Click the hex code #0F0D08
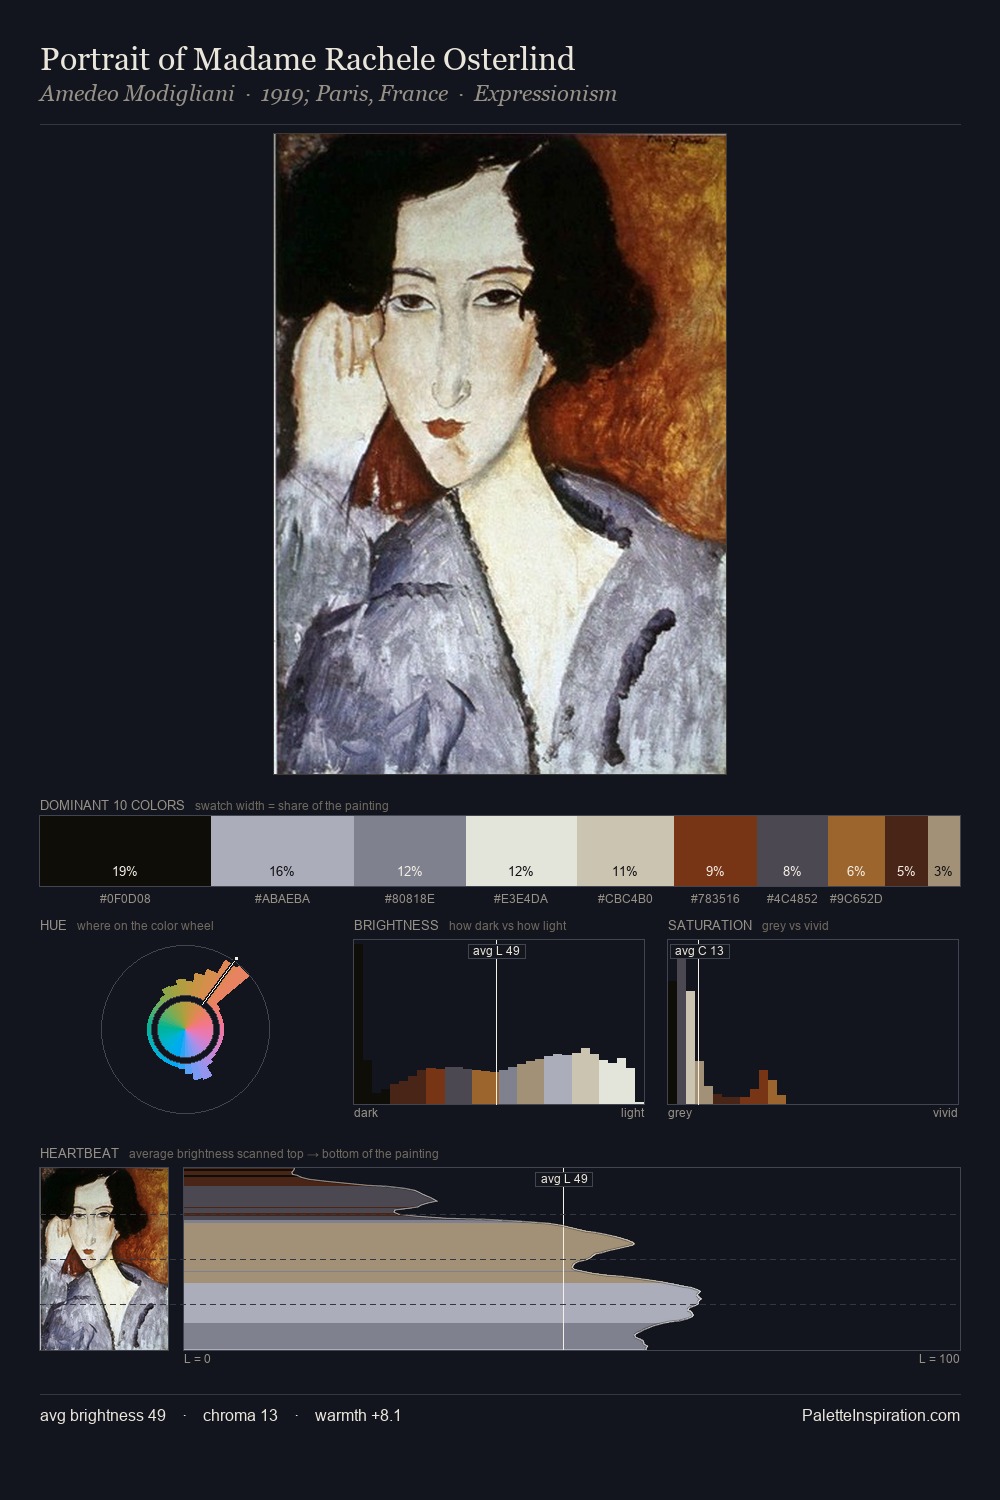1000x1500 pixels. point(125,899)
